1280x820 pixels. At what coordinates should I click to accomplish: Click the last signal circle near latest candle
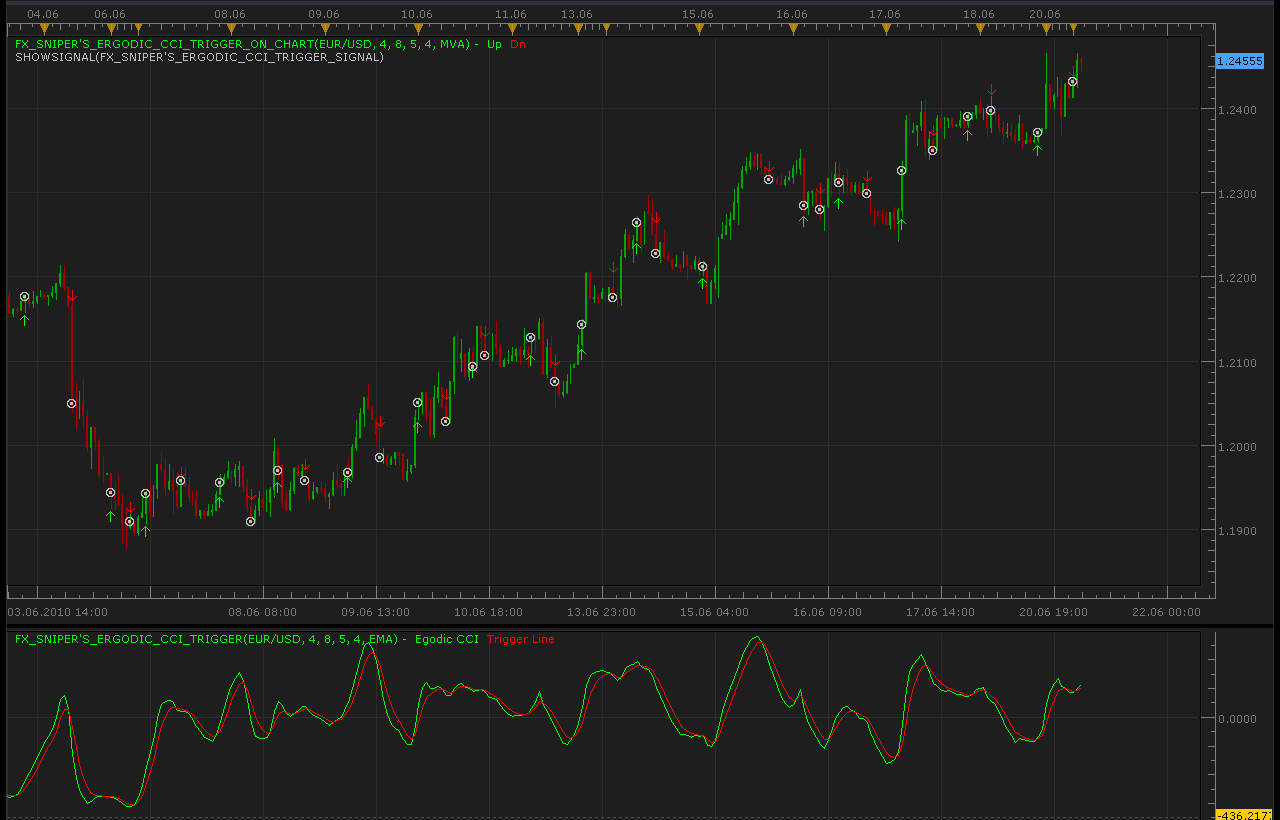1072,82
